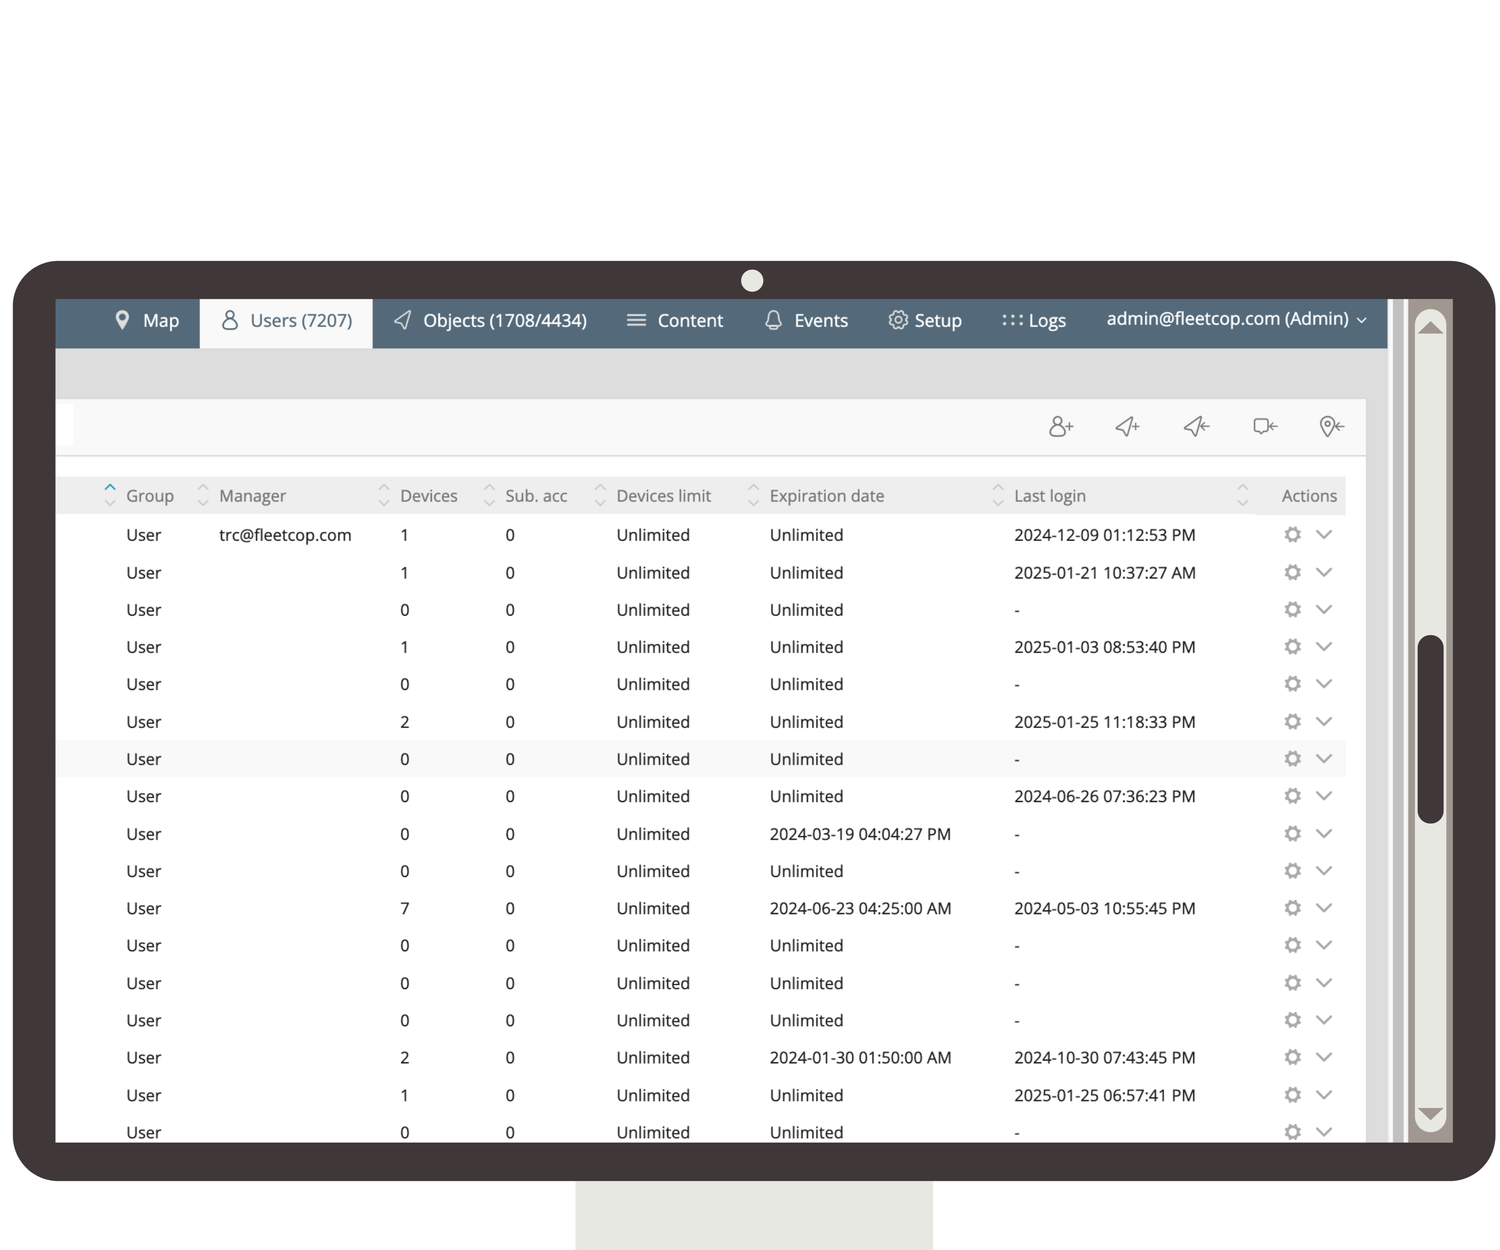1500x1250 pixels.
Task: Click the speech bubble import icon
Action: 1265,427
